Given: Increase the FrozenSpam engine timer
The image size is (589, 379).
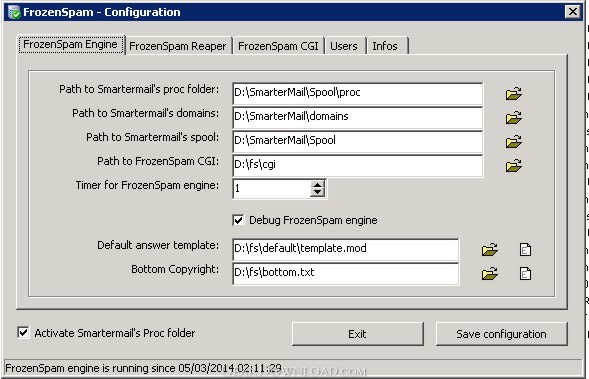Looking at the screenshot, I should [x=317, y=184].
